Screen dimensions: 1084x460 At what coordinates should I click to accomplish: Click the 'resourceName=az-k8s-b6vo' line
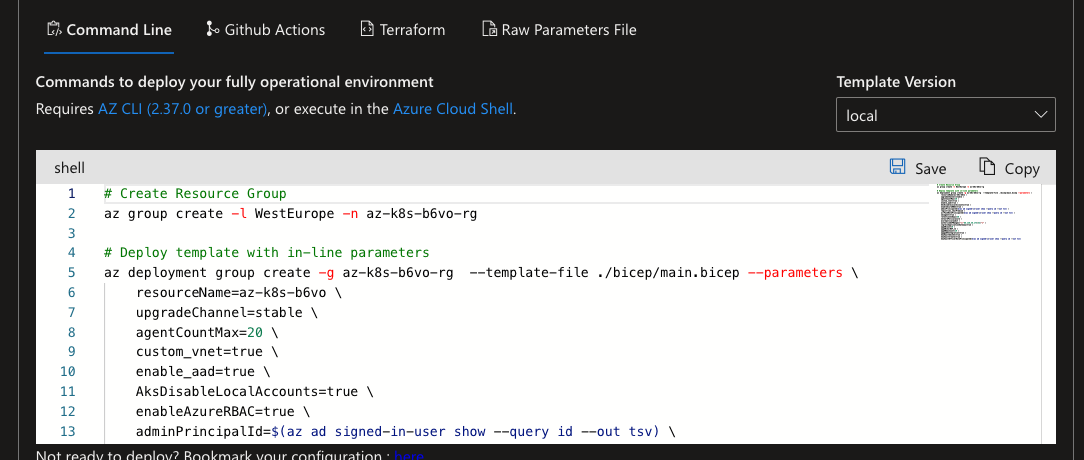point(239,293)
